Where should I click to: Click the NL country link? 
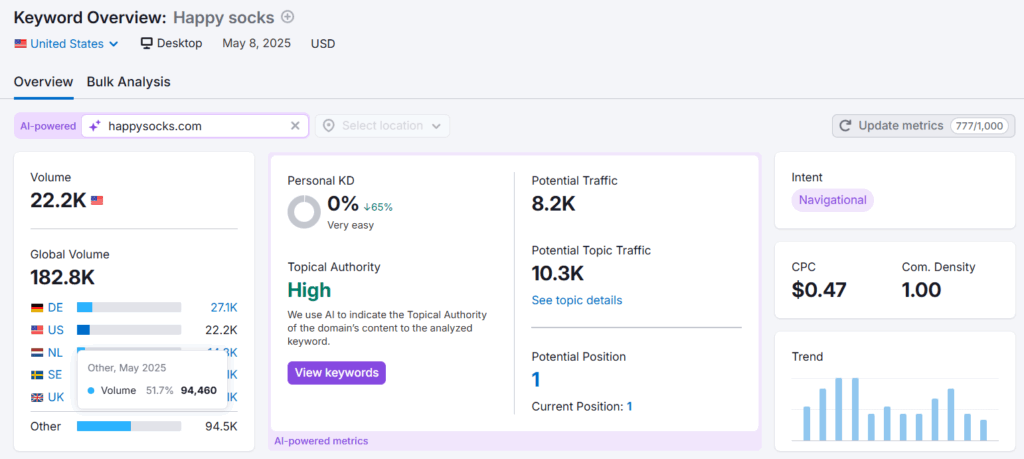click(x=56, y=353)
